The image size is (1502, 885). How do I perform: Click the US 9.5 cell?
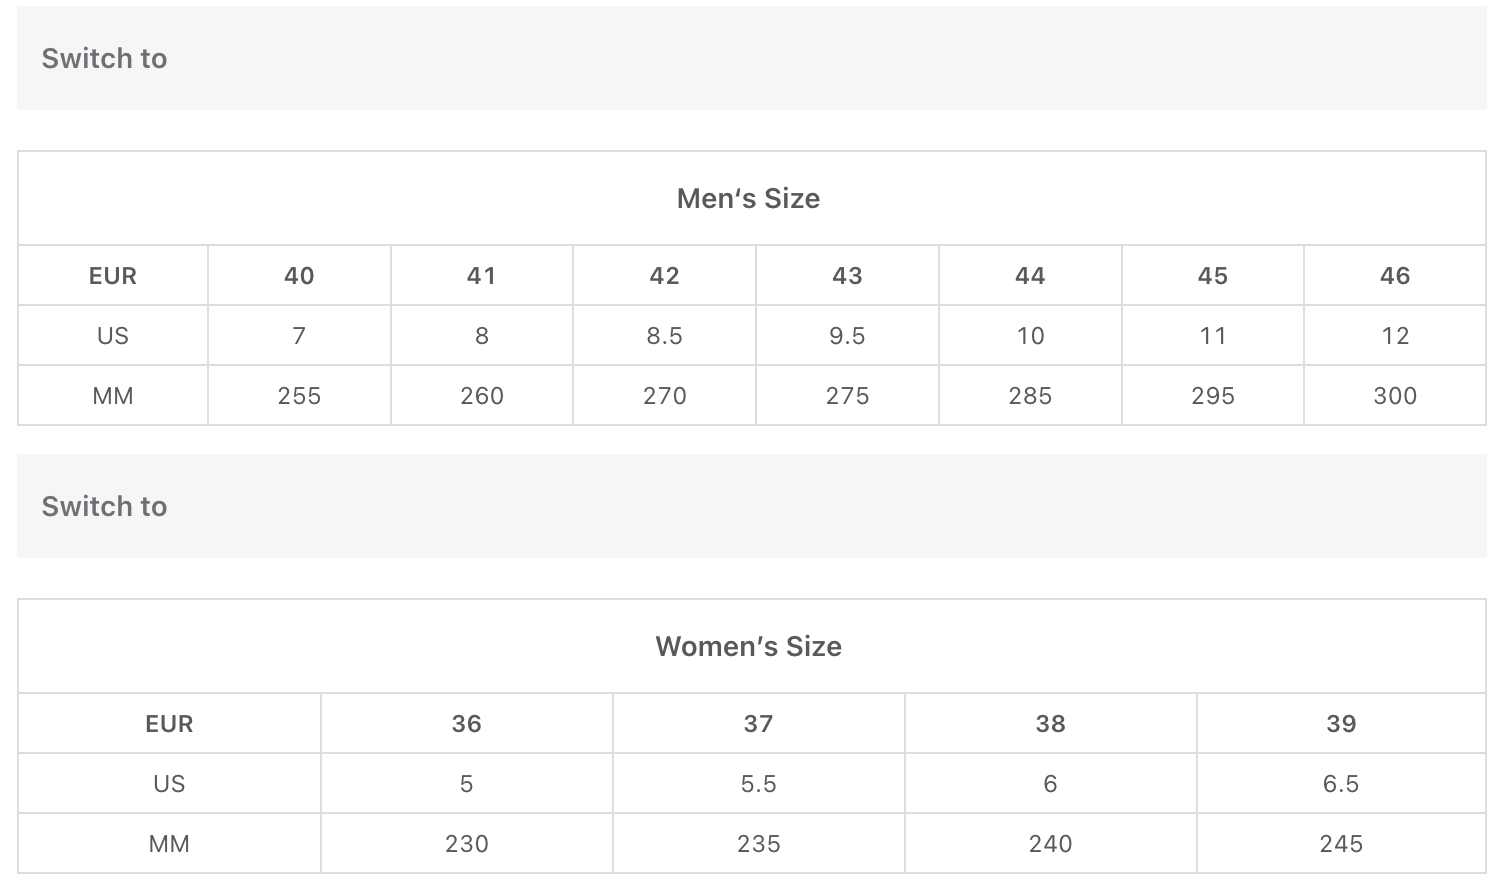(x=847, y=336)
